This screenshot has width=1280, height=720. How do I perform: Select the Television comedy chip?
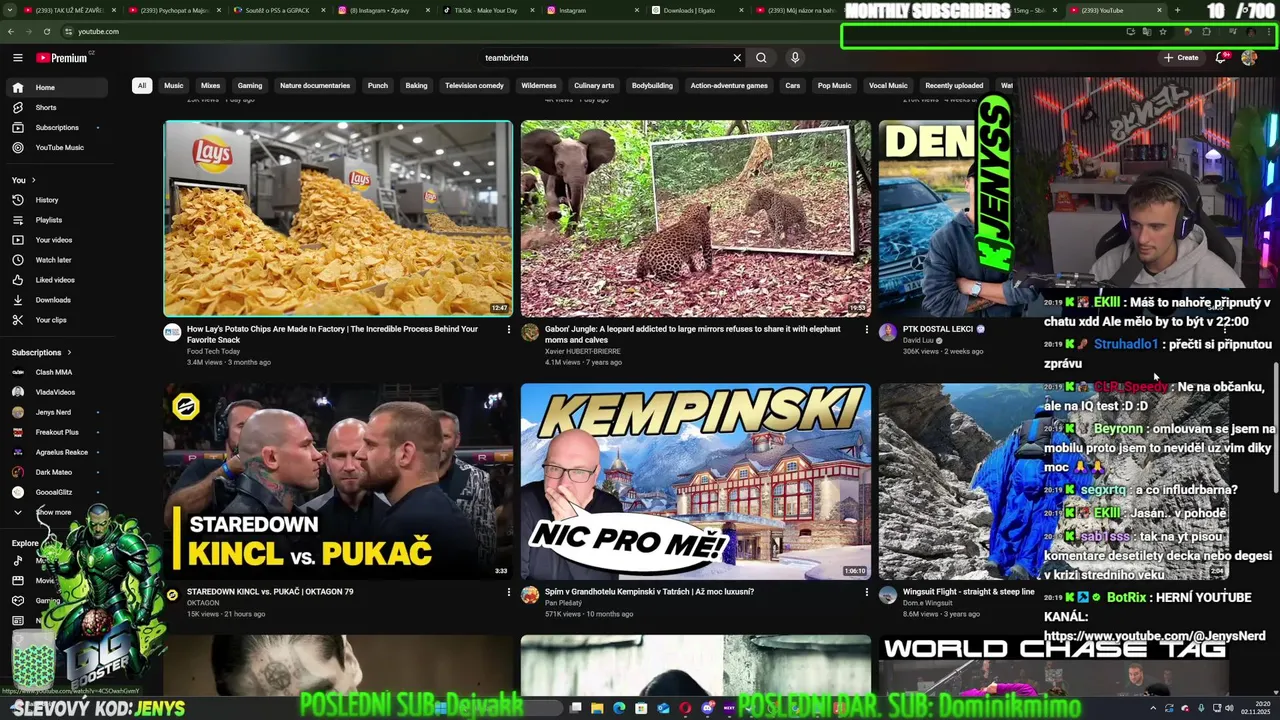coord(474,86)
